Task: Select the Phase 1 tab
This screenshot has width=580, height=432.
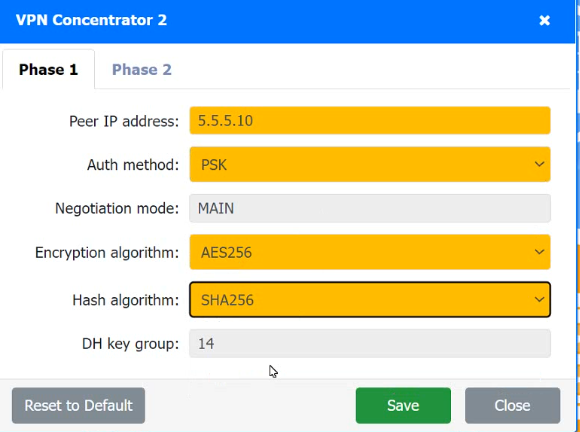Action: click(48, 70)
